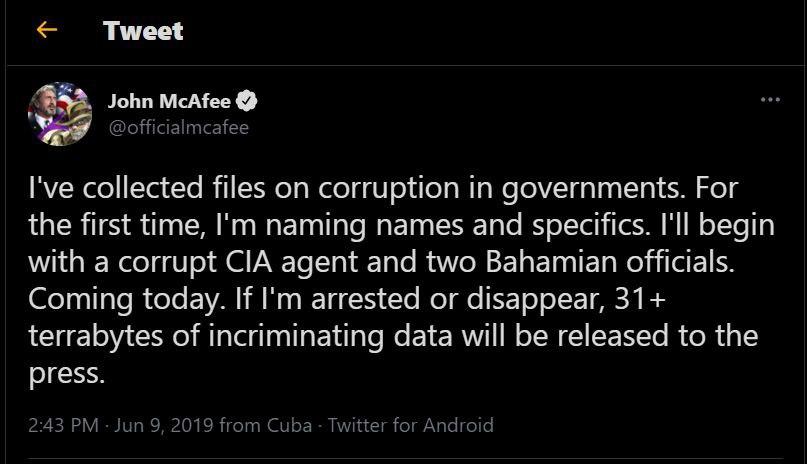The width and height of the screenshot is (807, 464).
Task: Select the "Twitter for Android" source link
Action: pos(411,425)
